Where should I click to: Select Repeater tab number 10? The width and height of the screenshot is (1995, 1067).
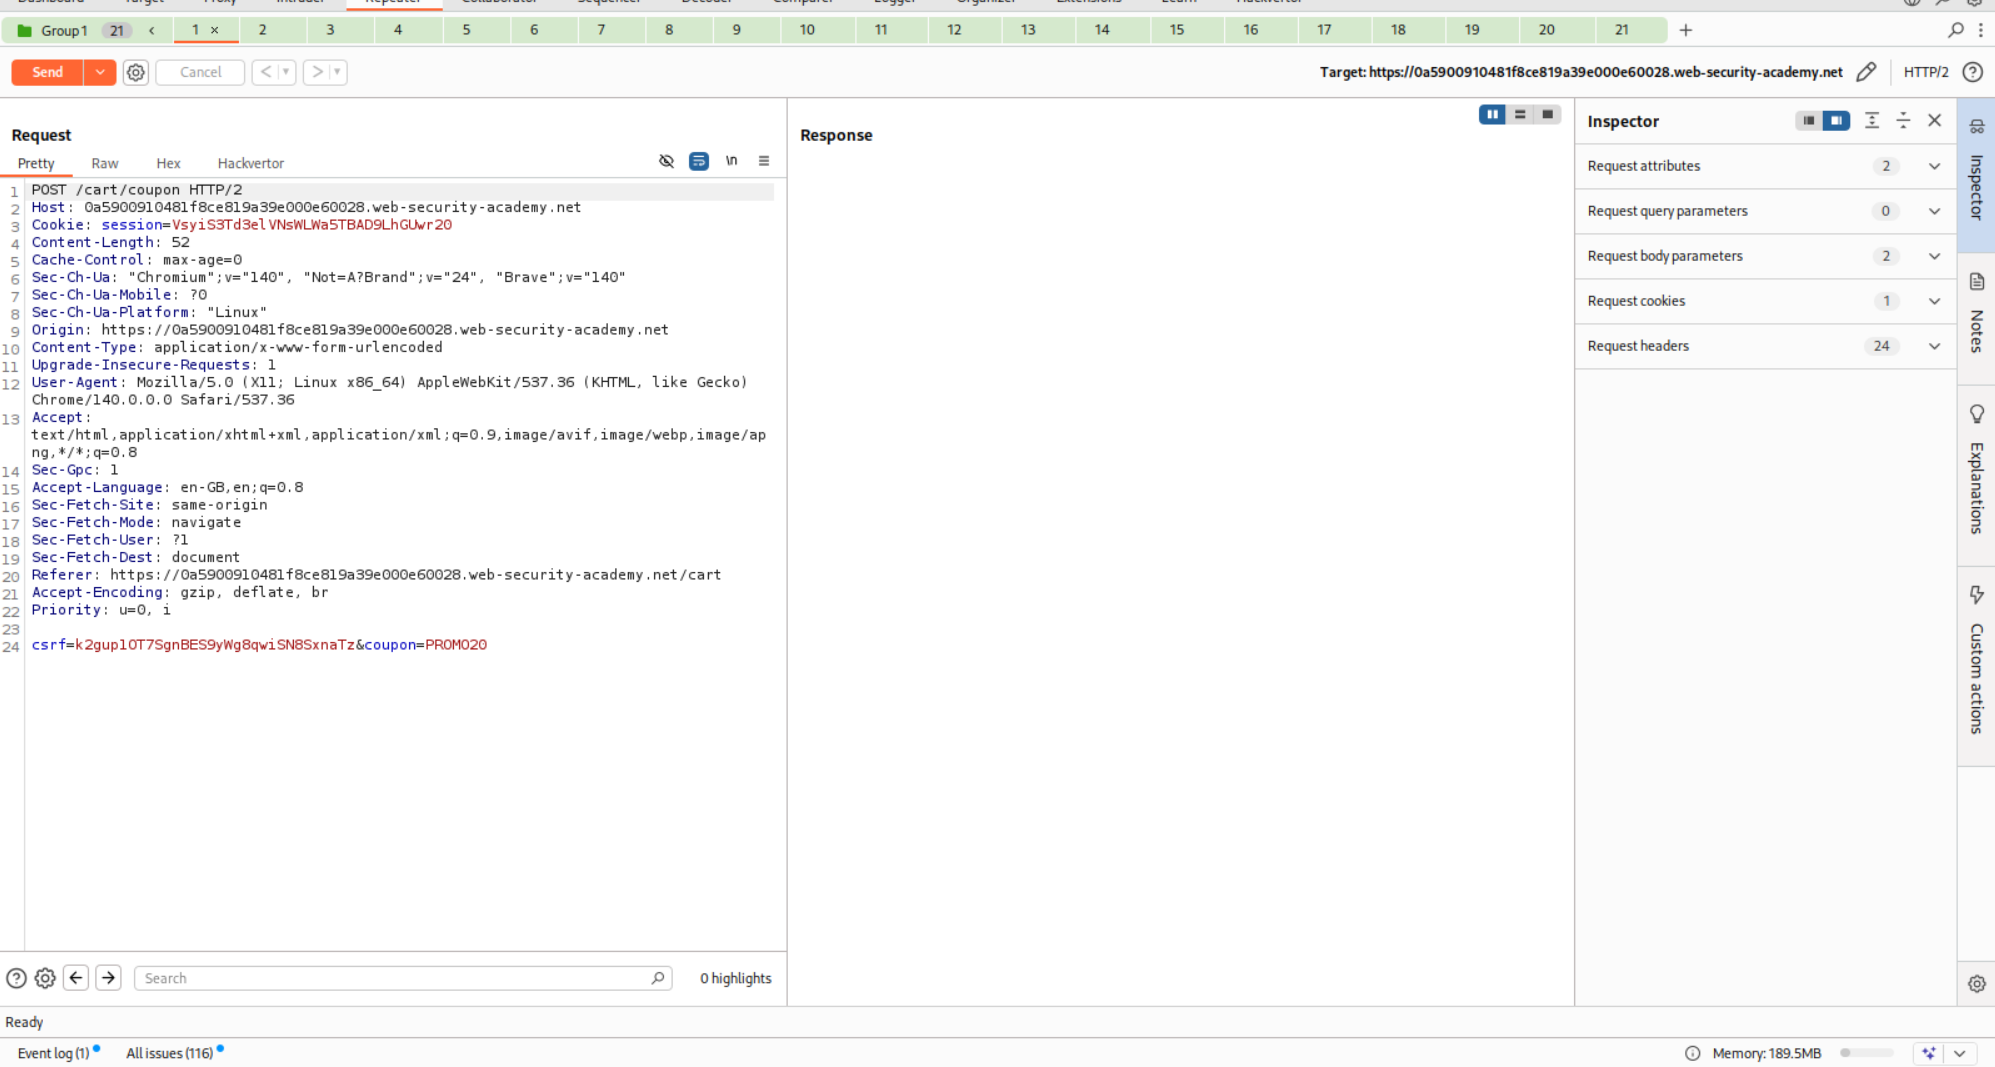pyautogui.click(x=806, y=30)
